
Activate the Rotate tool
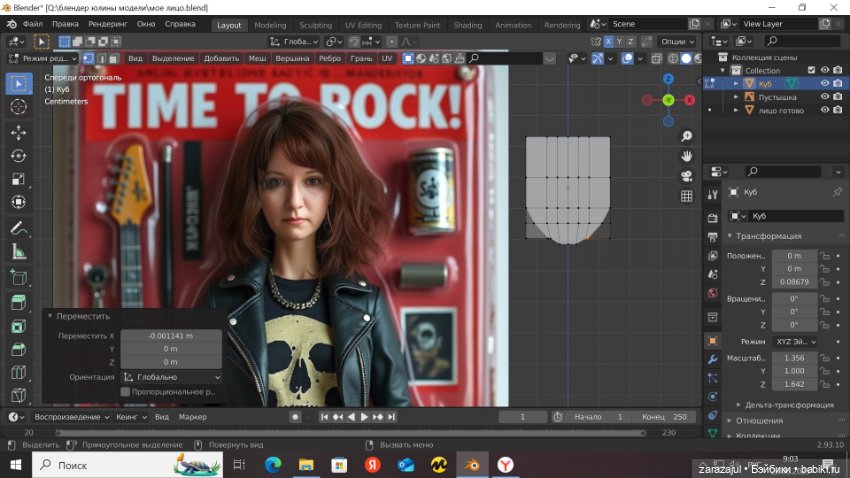(19, 155)
